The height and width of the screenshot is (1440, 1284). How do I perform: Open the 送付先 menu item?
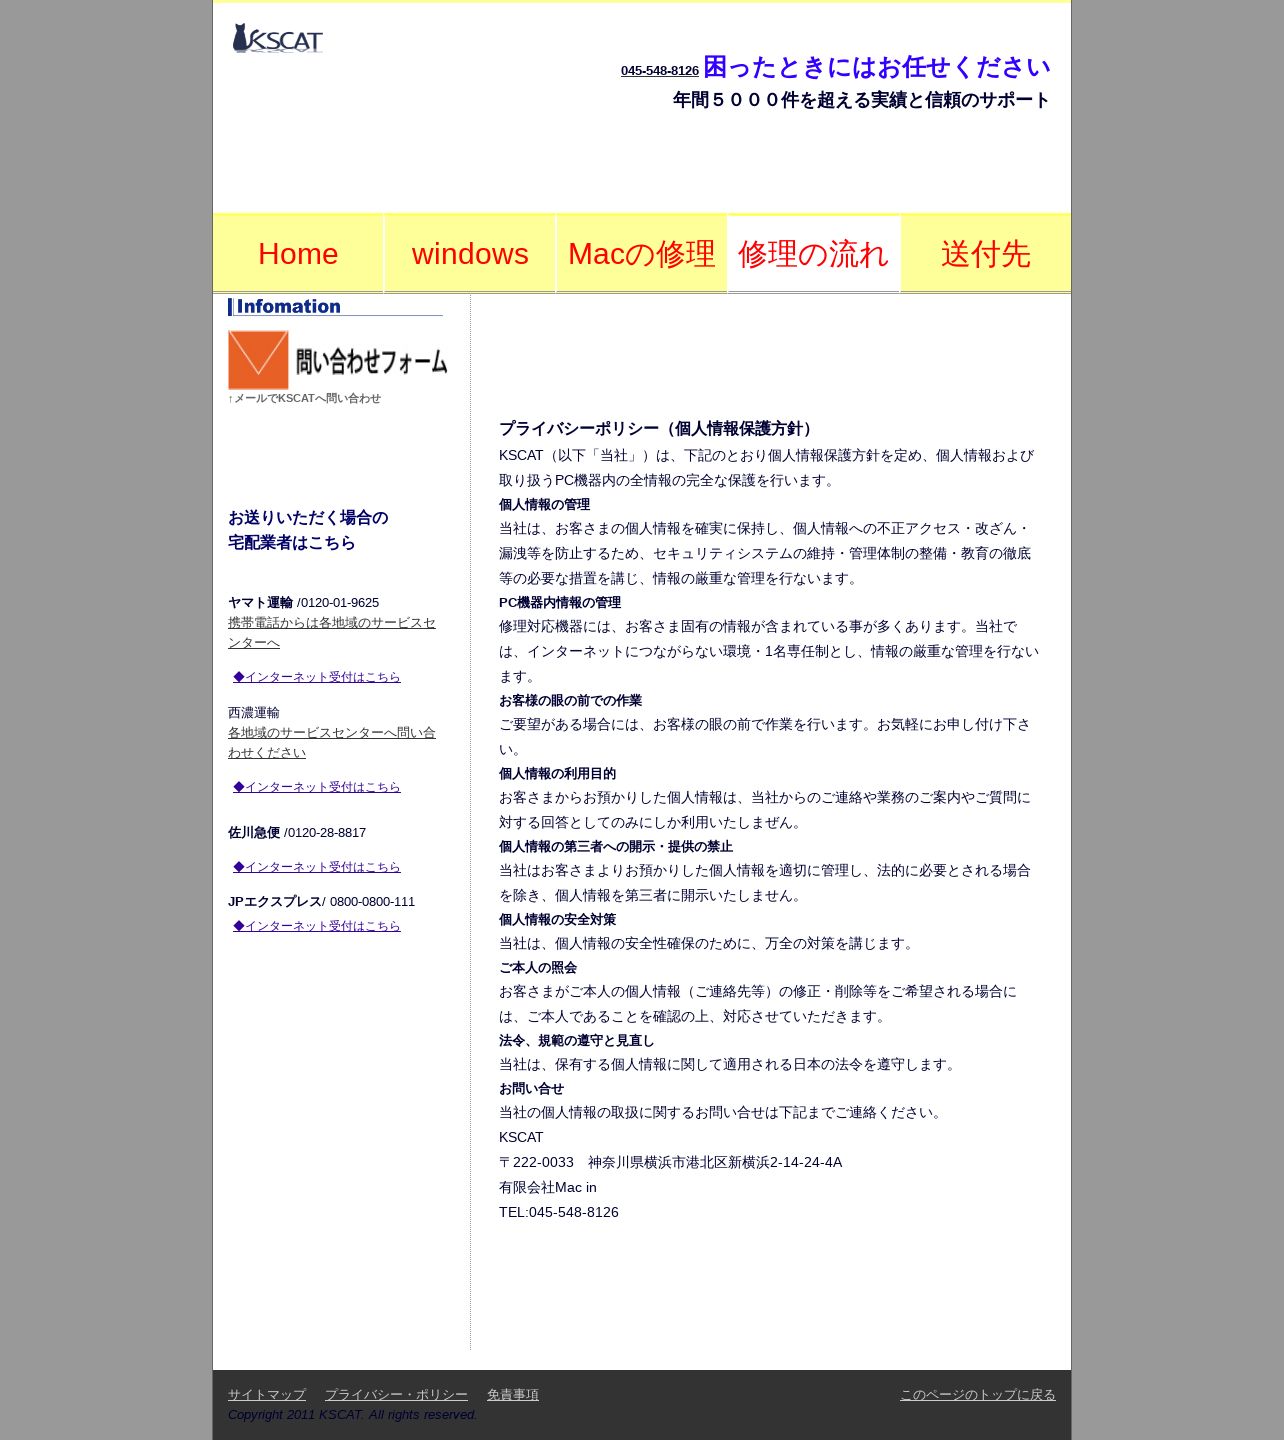coord(986,254)
